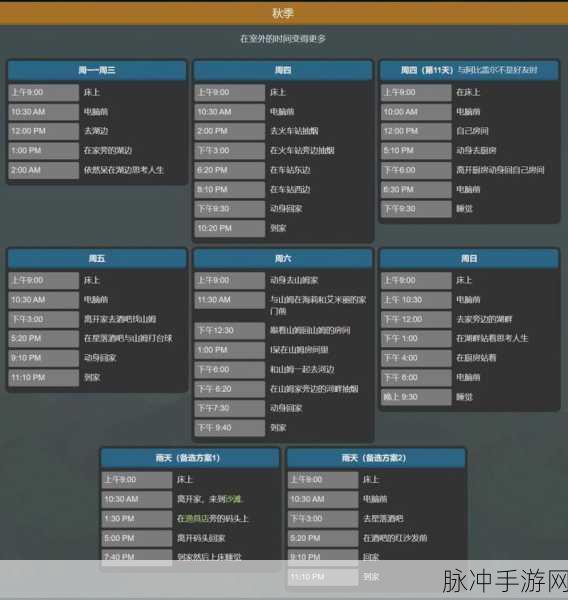Screen dimensions: 568x600
Task: Click the 周五 card header
Action: click(97, 259)
